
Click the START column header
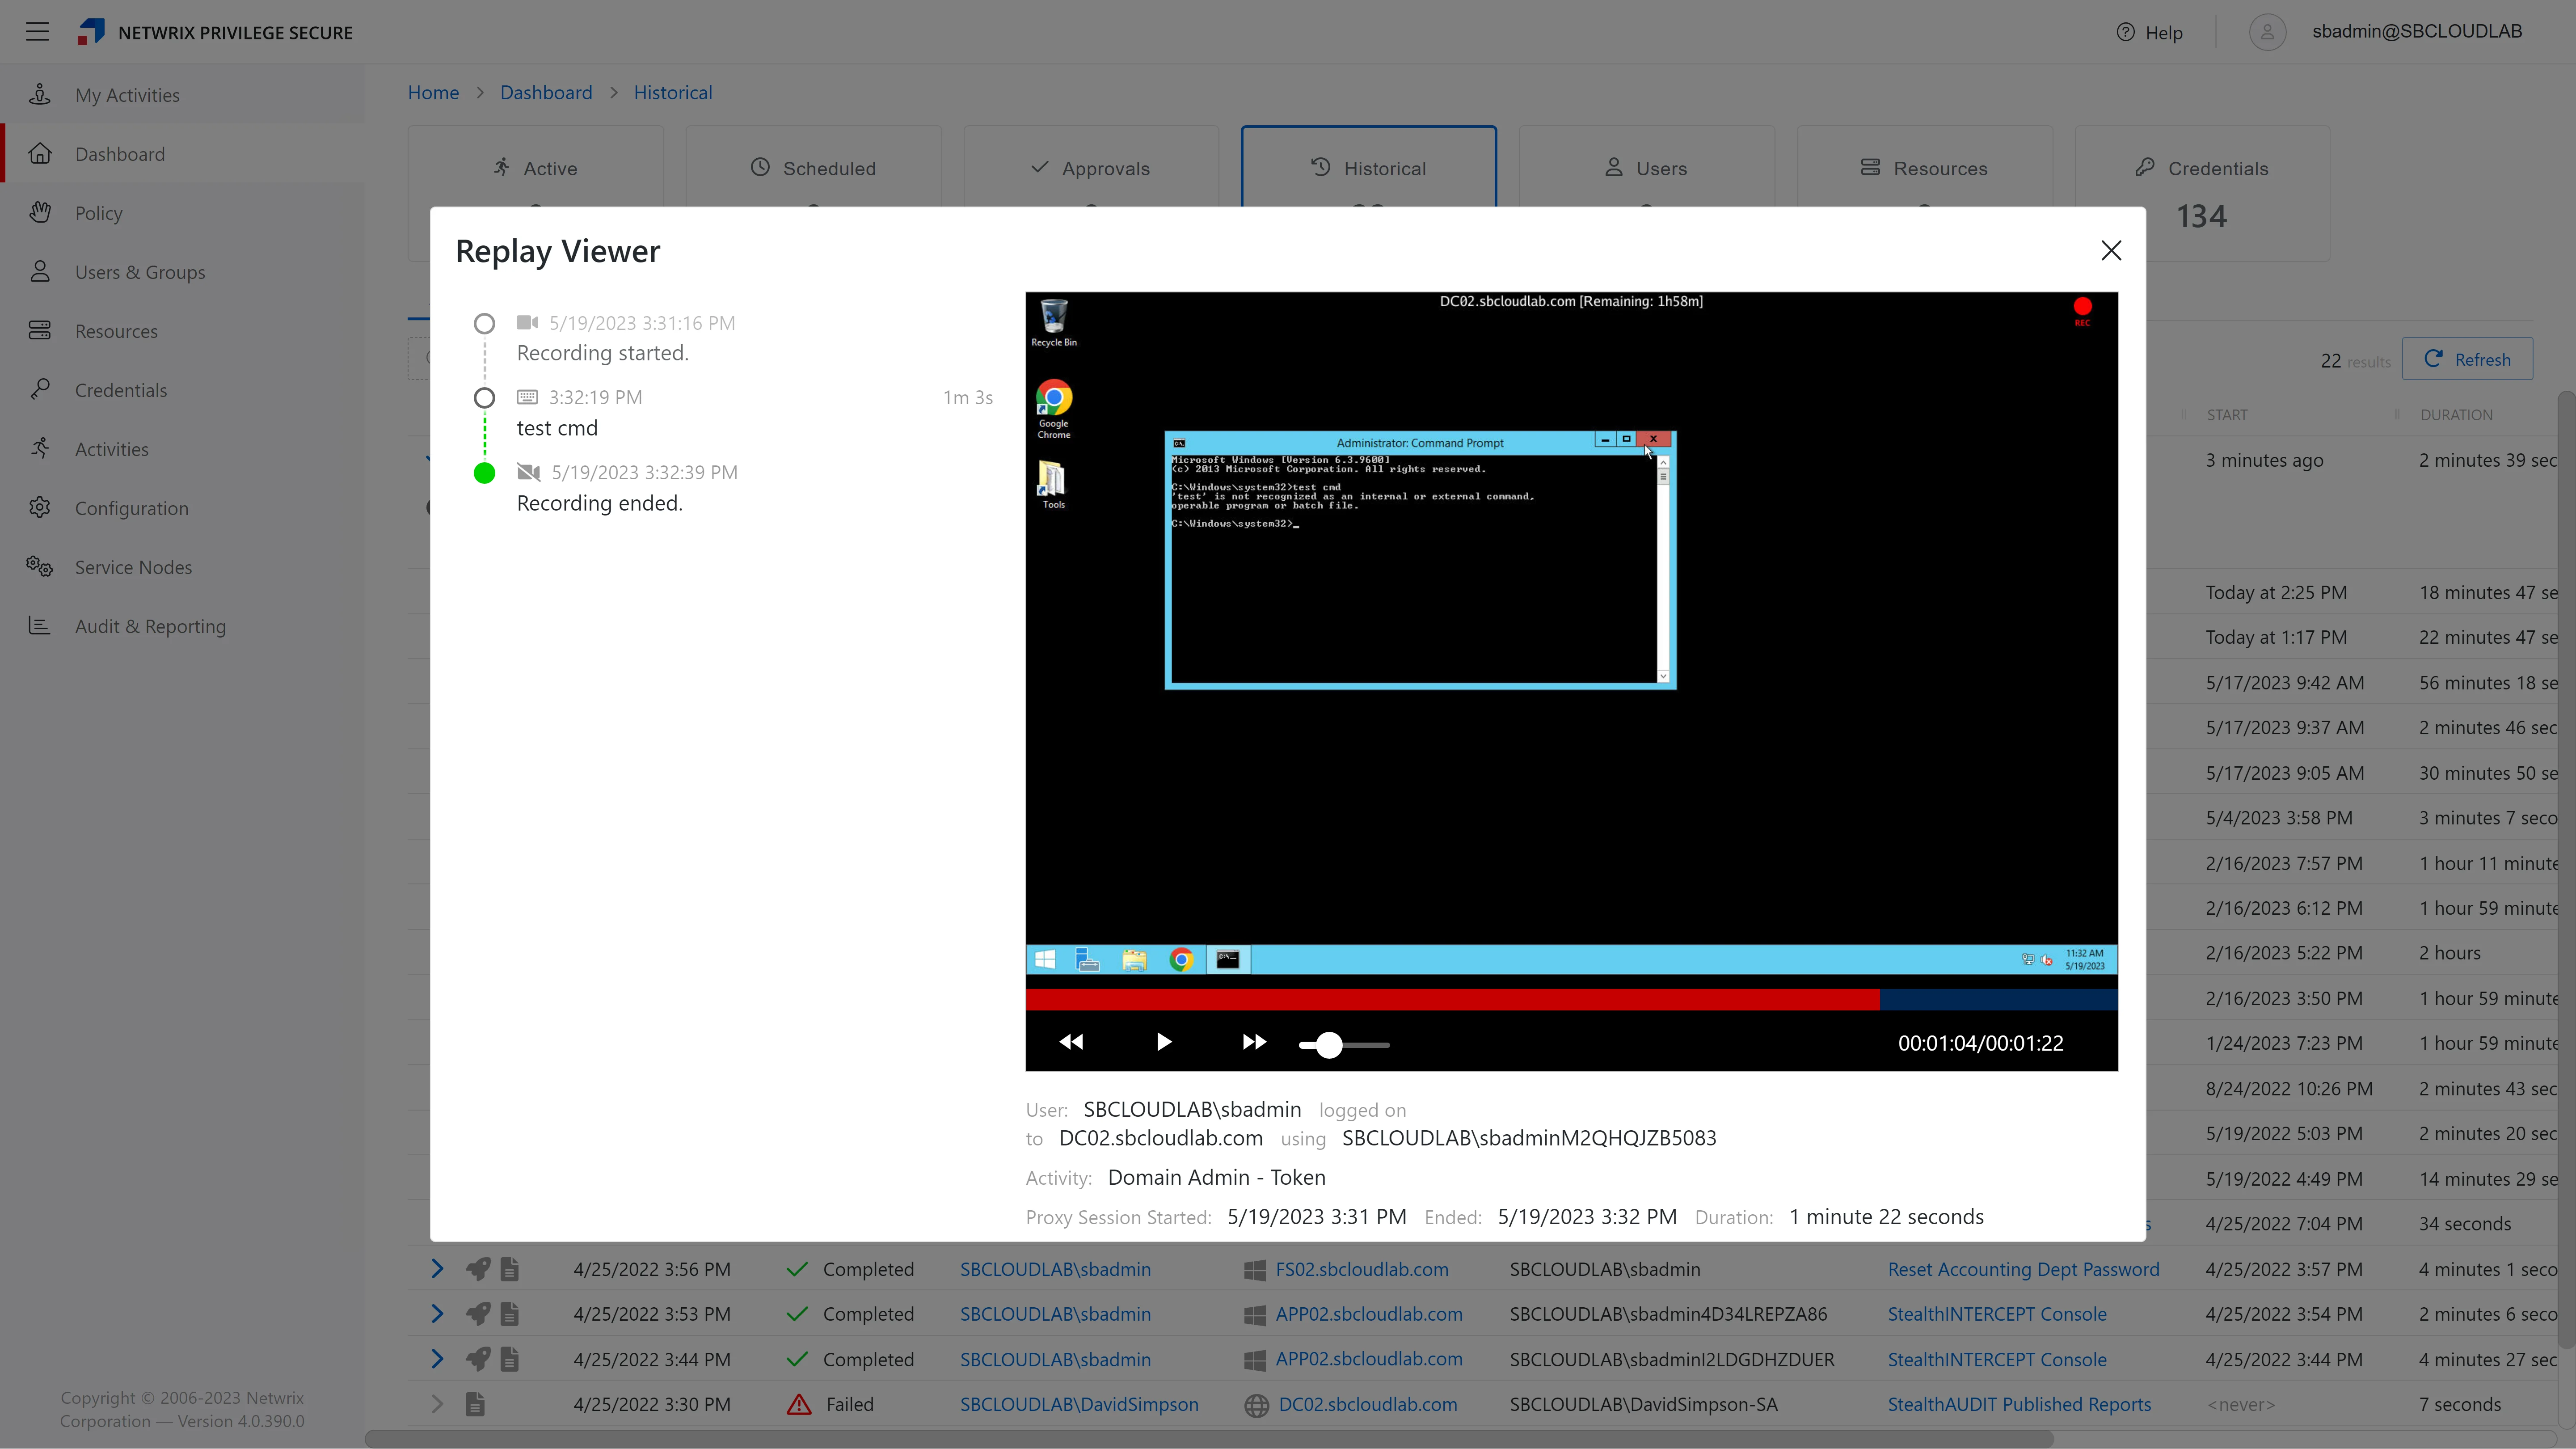[2227, 415]
